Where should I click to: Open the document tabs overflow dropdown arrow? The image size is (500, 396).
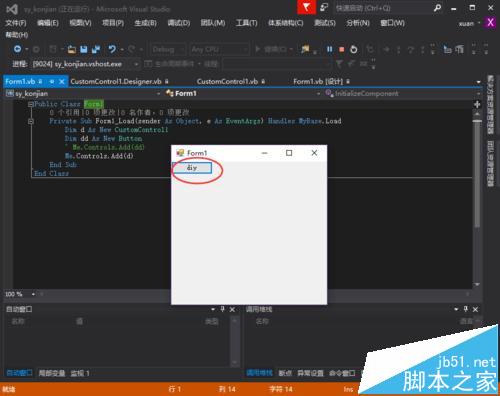point(479,82)
